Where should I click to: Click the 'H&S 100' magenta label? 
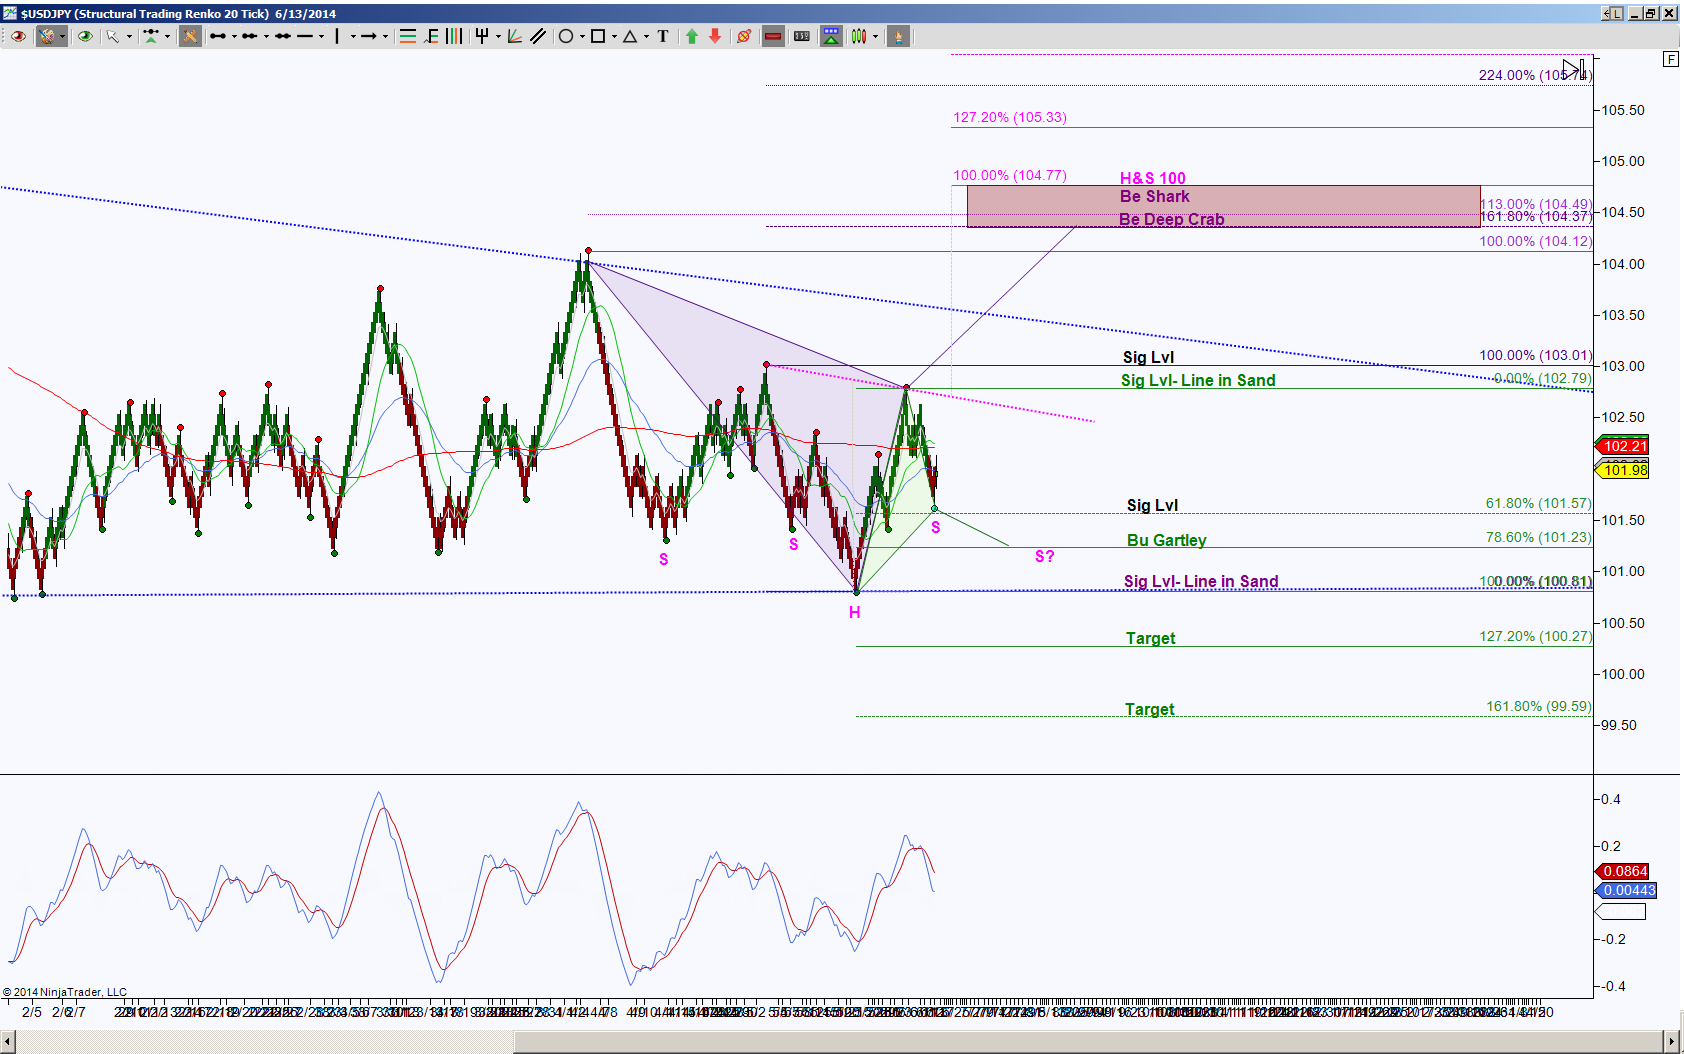[1153, 178]
